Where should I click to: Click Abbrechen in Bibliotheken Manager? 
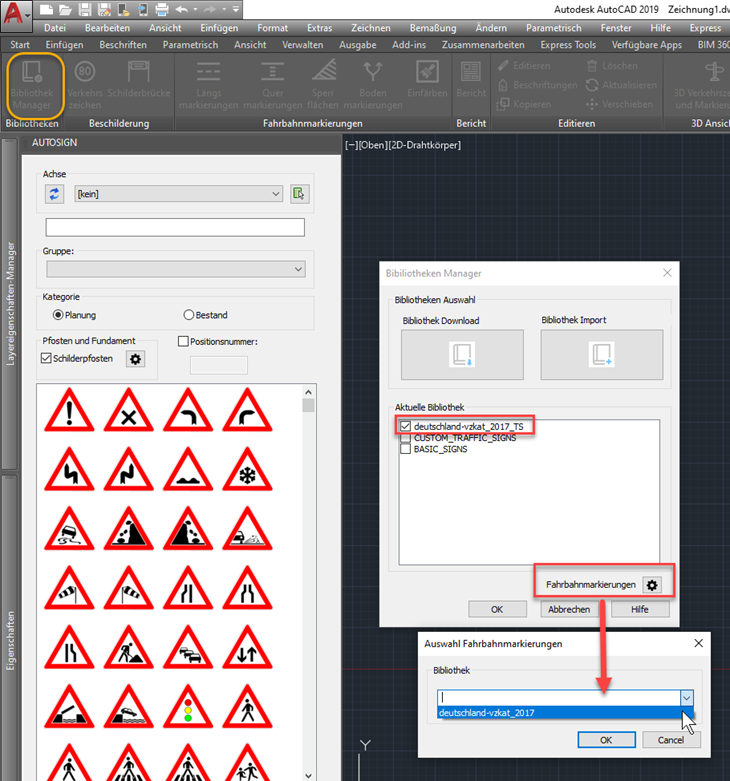(569, 609)
